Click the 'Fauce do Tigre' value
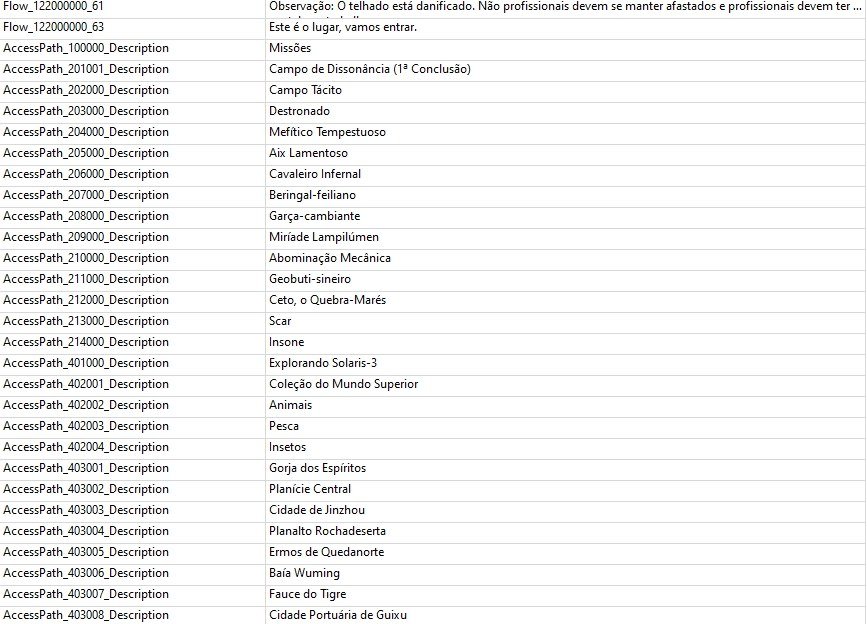Viewport: 867px width, 624px height. pyautogui.click(x=565, y=595)
